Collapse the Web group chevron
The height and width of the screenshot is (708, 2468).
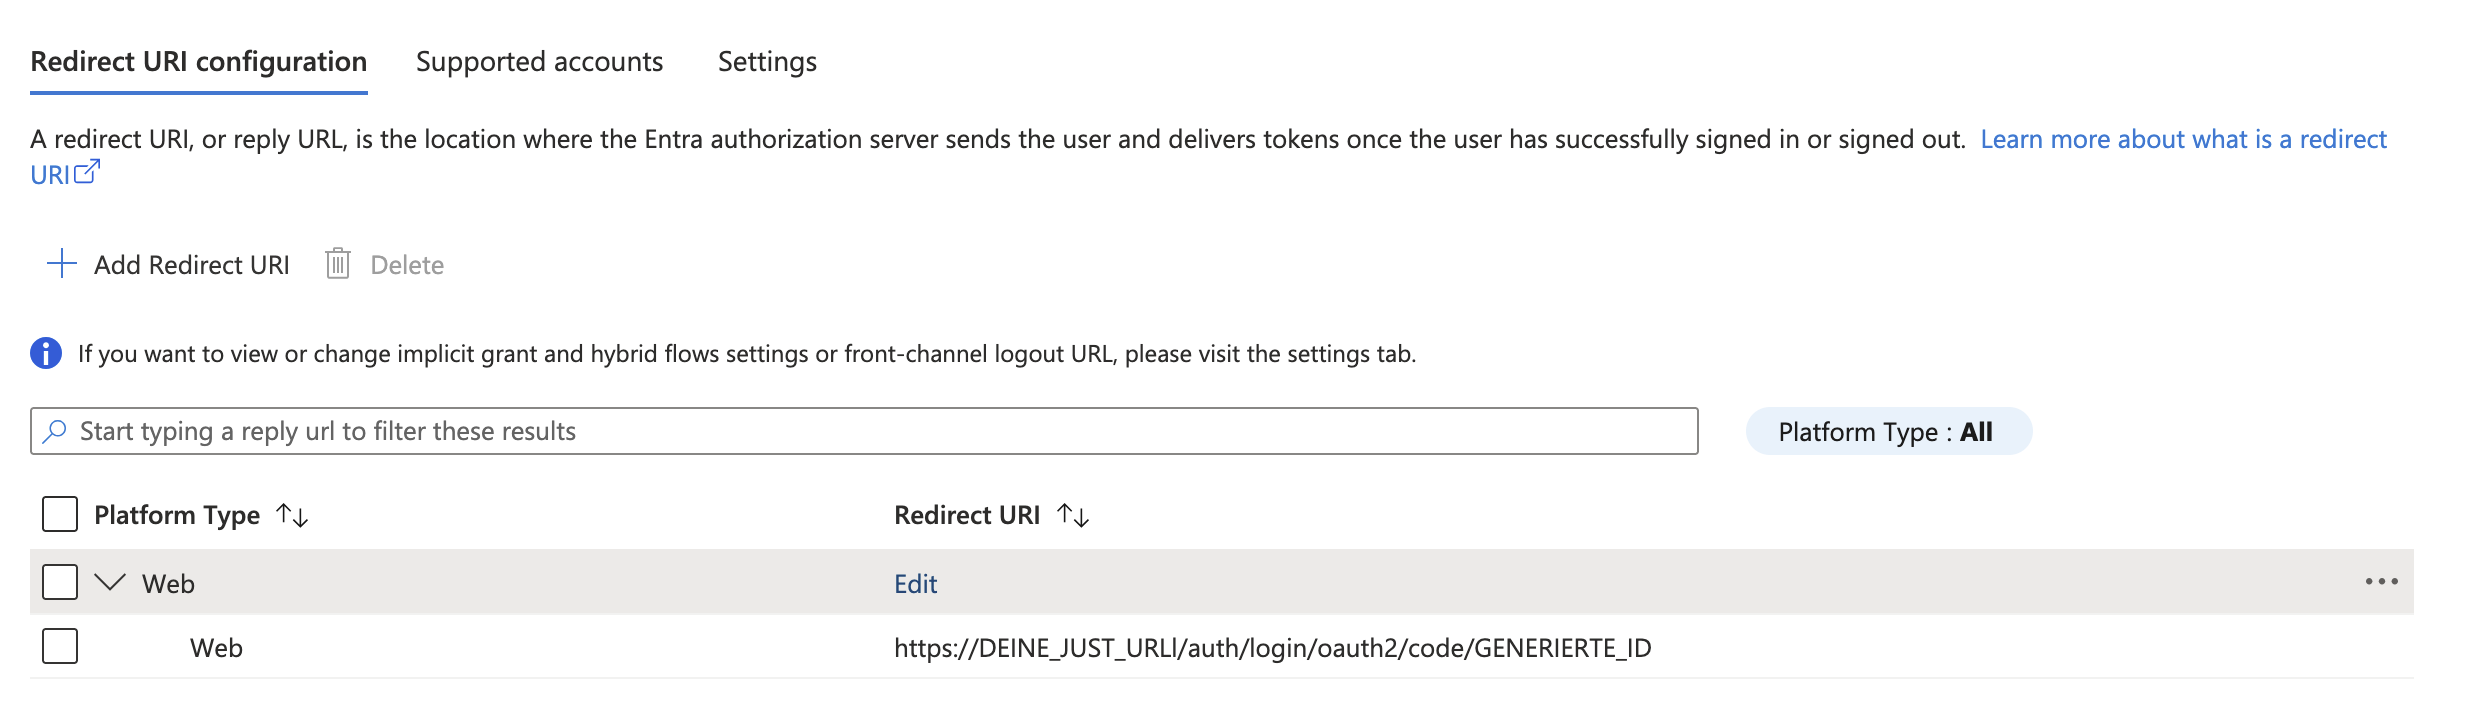tap(110, 582)
